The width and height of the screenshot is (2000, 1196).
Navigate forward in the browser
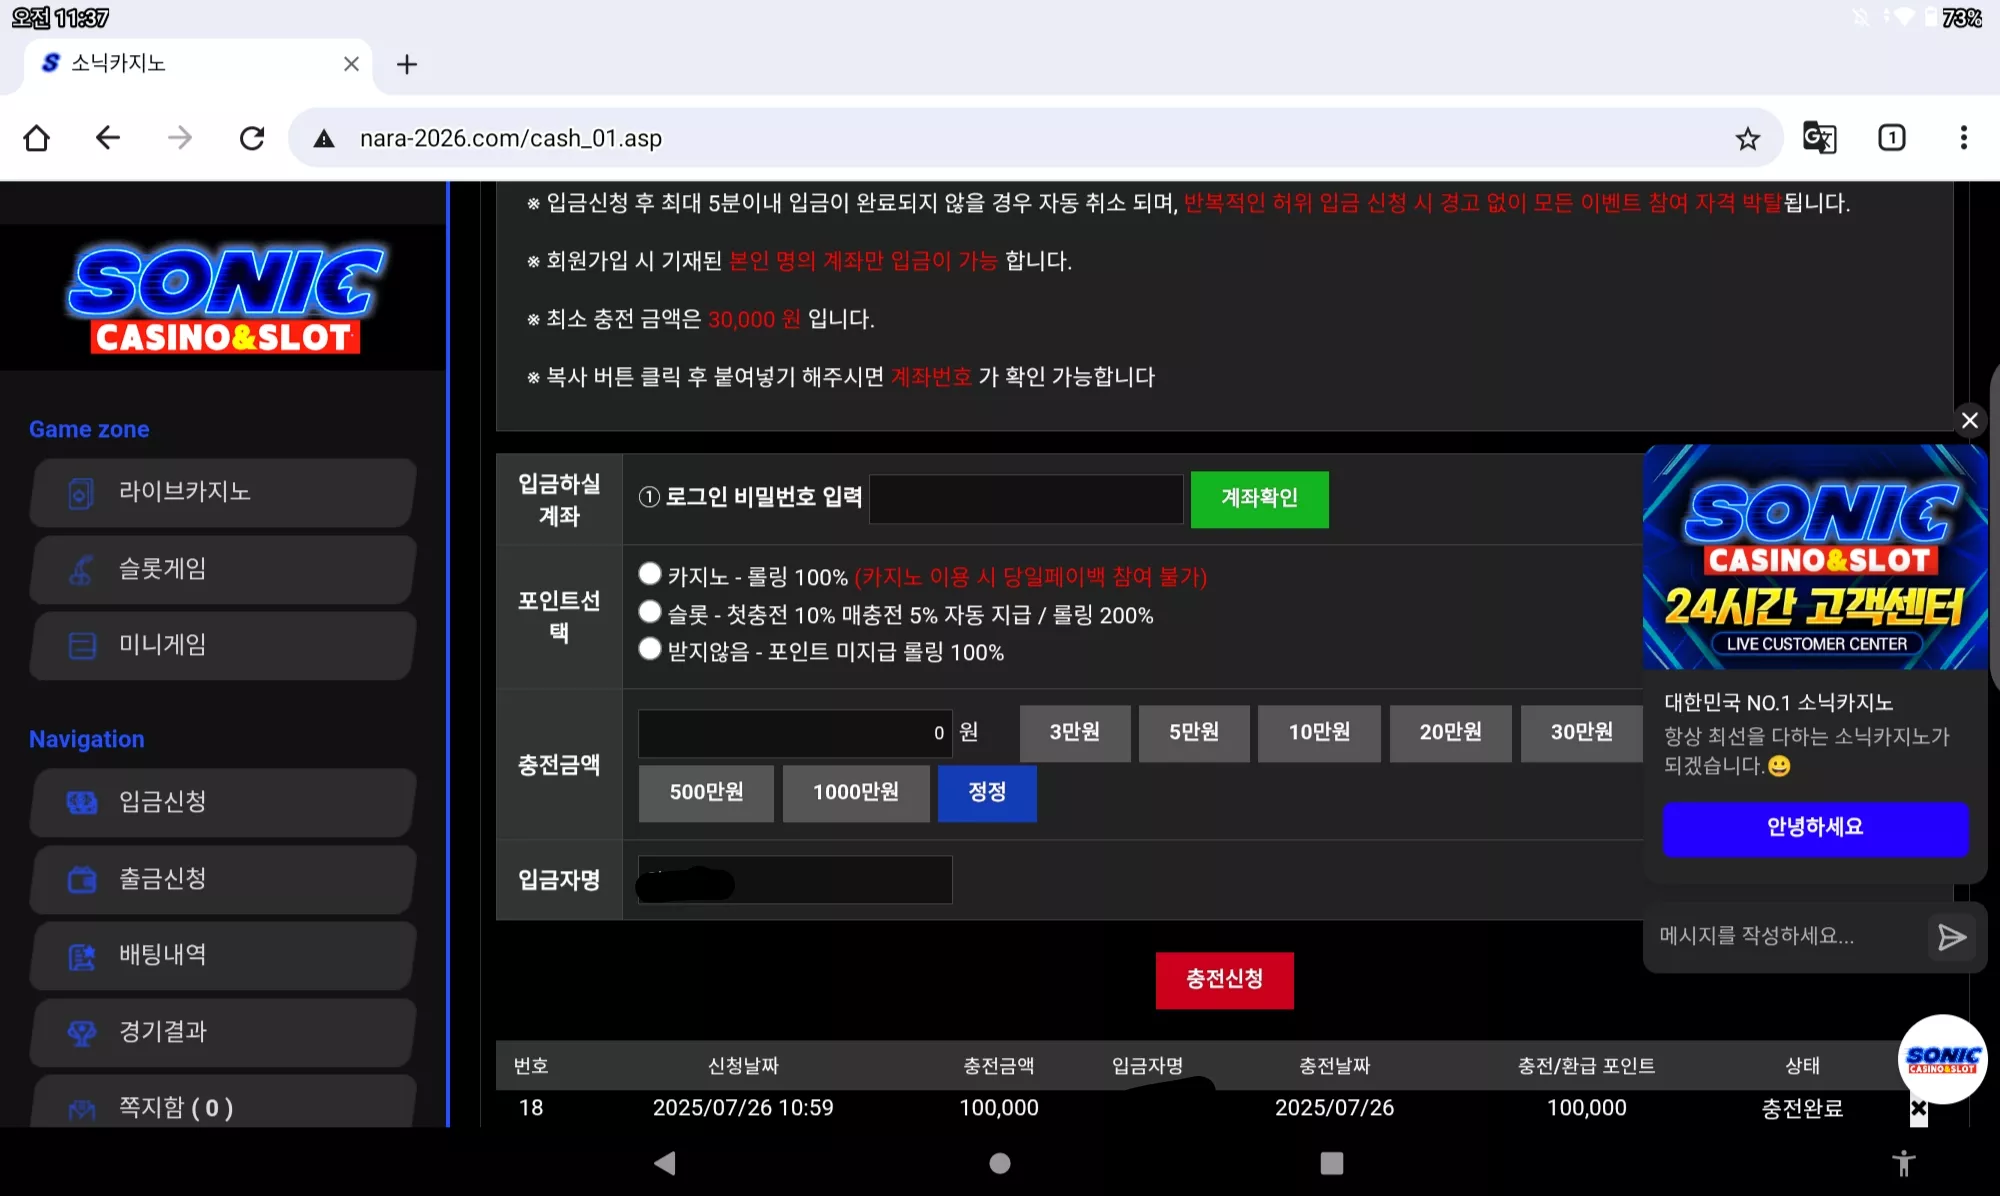click(x=180, y=138)
